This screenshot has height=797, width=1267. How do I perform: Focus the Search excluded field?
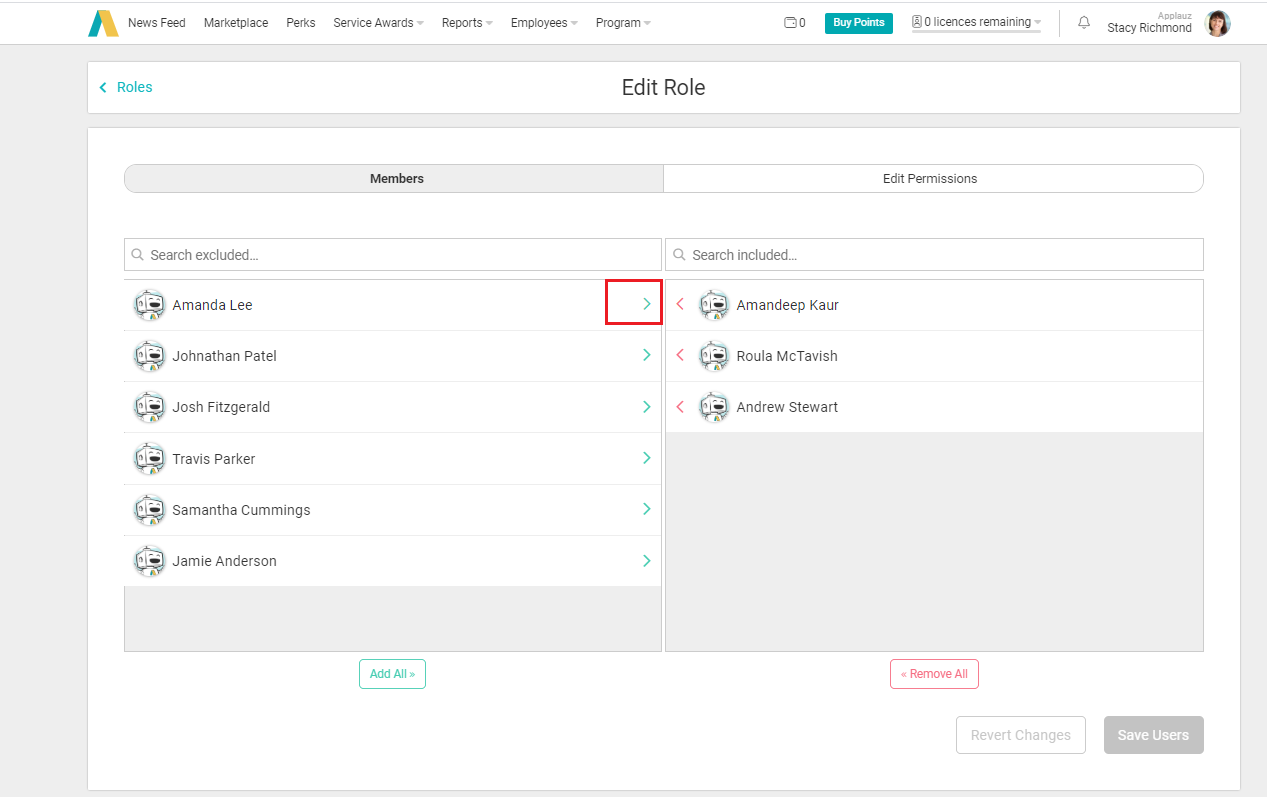[400, 255]
